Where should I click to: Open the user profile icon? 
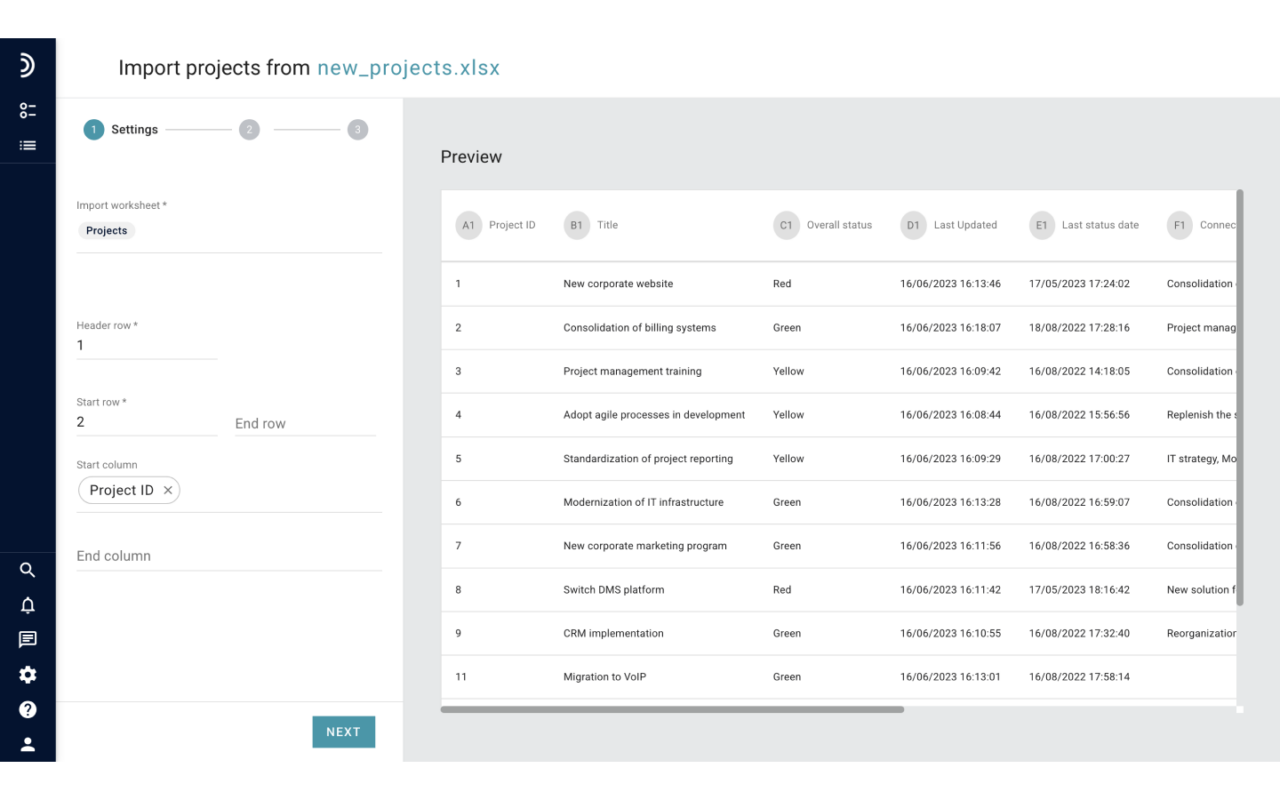pos(28,744)
